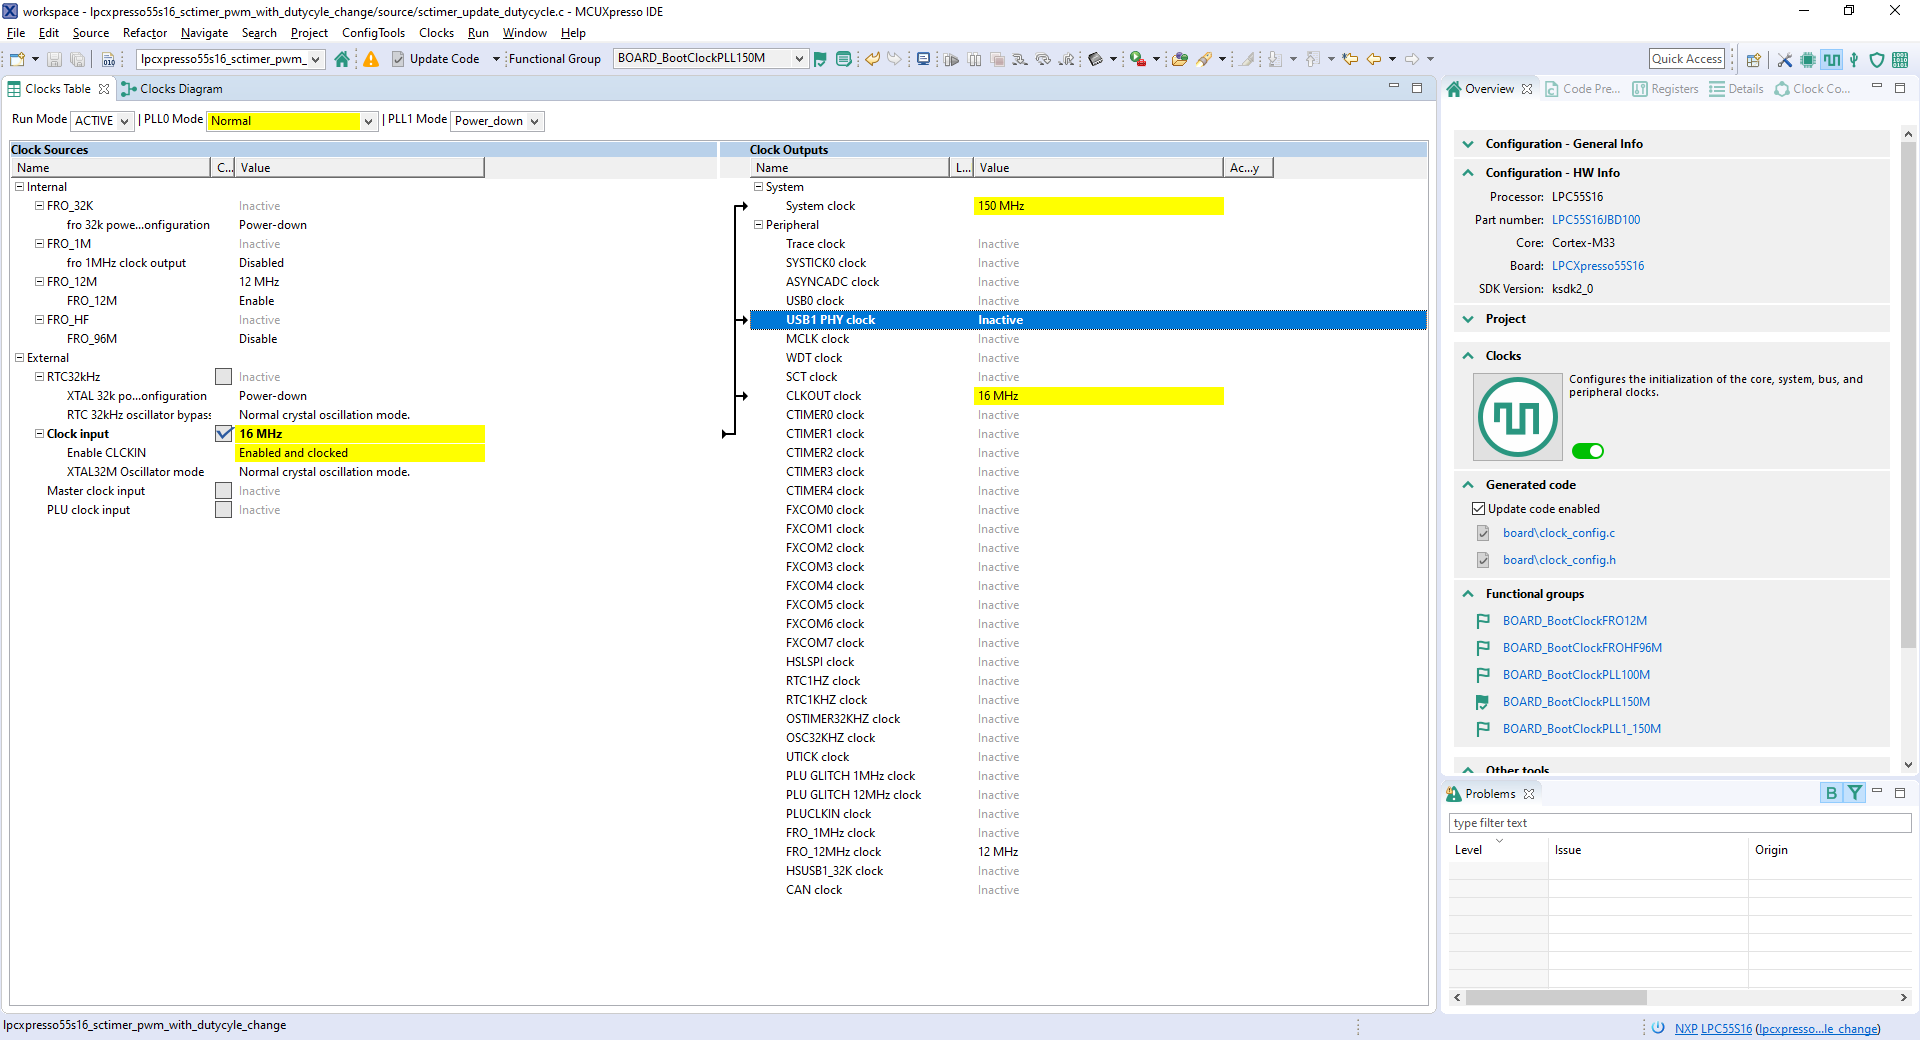
Task: Open the board\clock_config.c link
Action: pos(1558,533)
